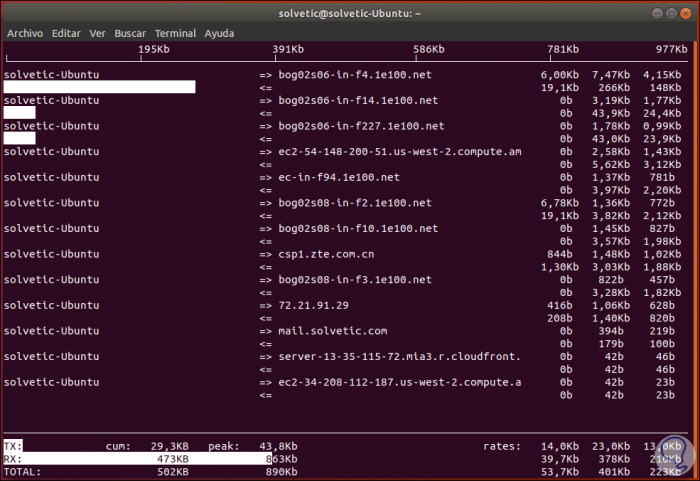Click peak TX value 43,8Kb

coord(278,446)
